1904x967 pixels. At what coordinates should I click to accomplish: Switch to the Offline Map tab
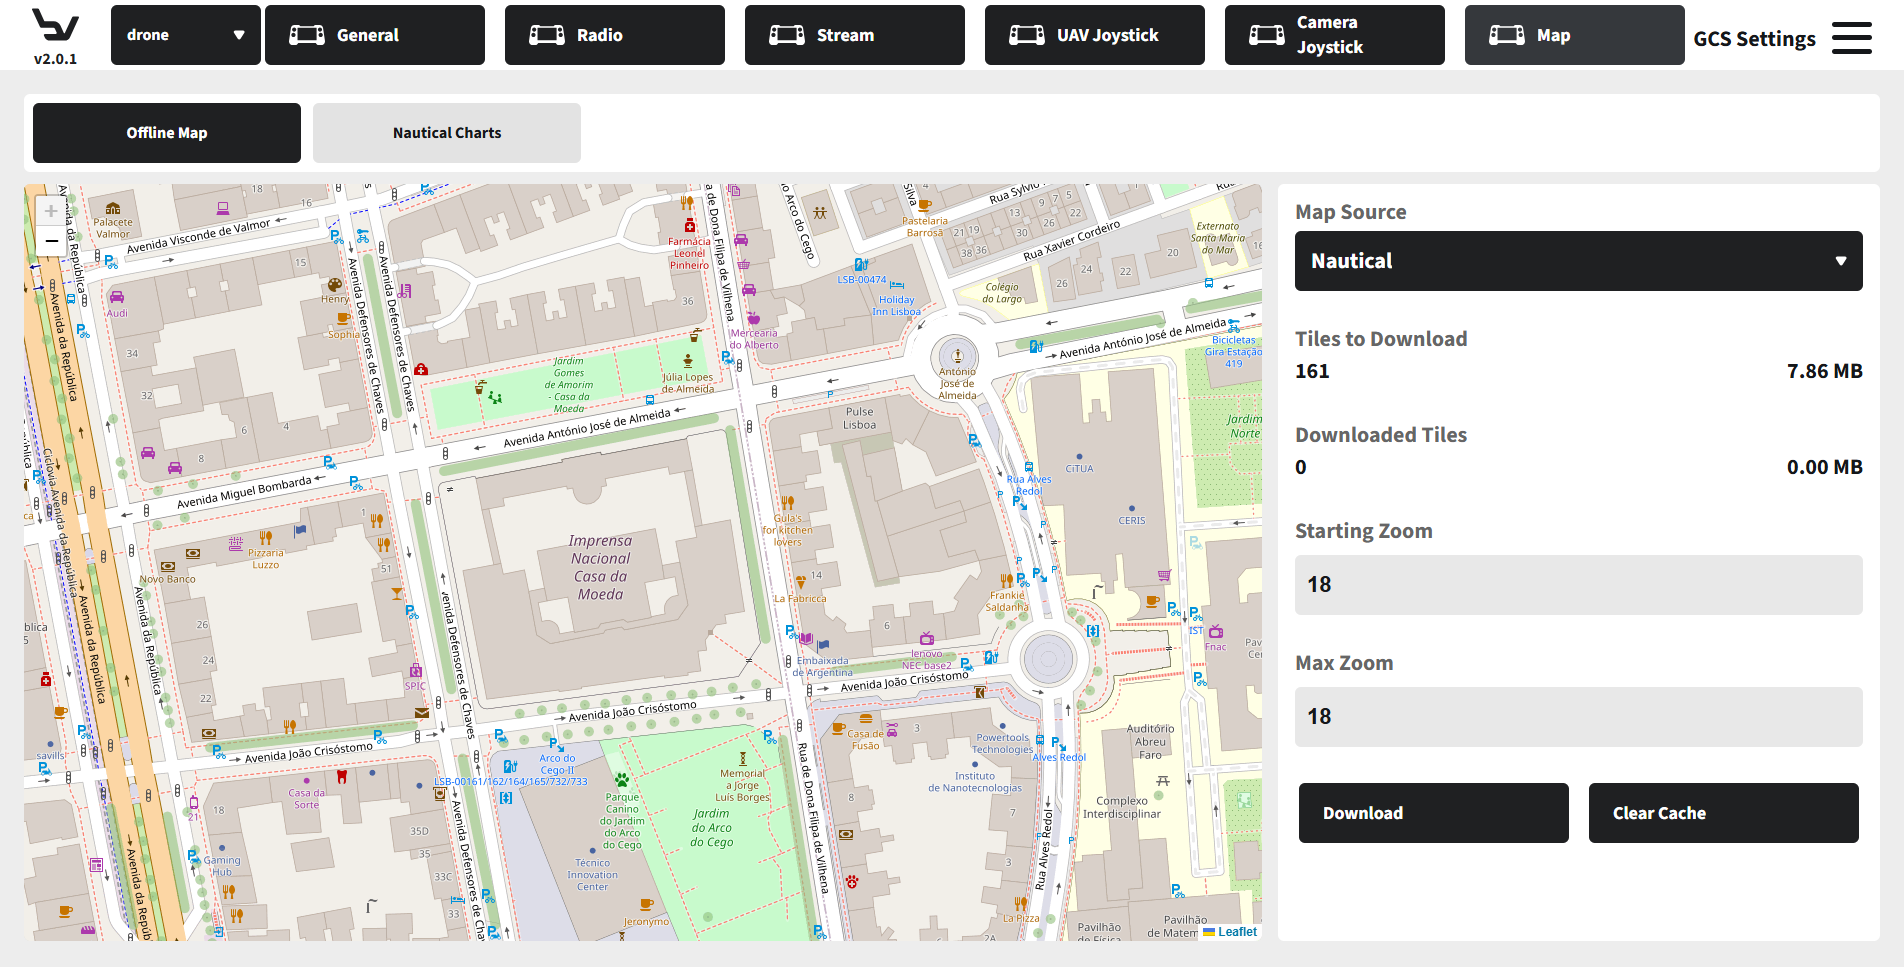pyautogui.click(x=167, y=133)
